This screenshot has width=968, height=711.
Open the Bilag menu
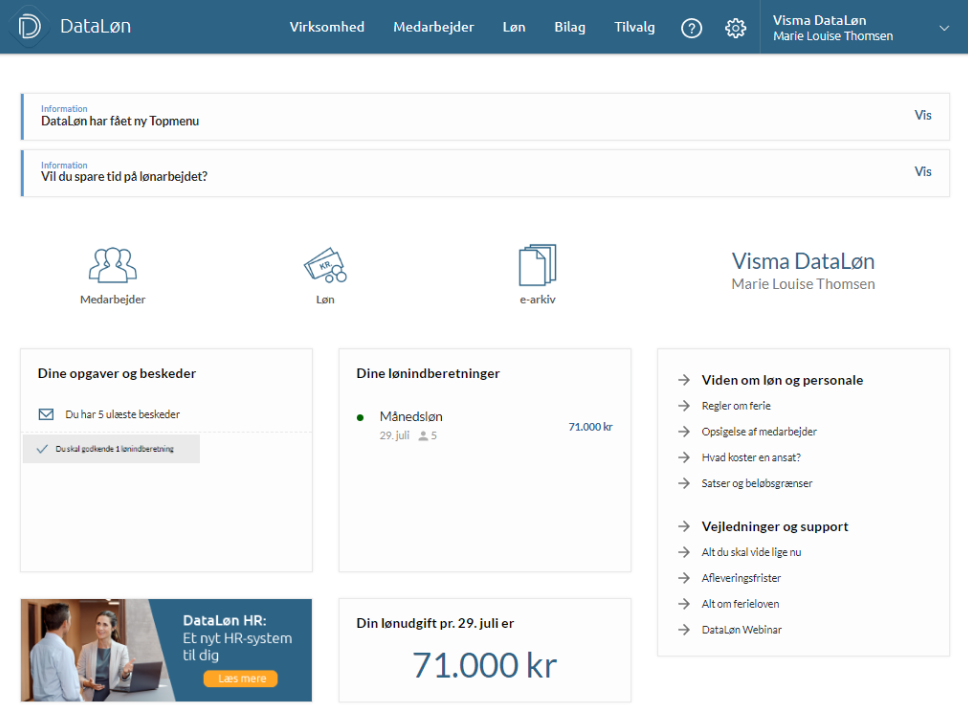[x=570, y=27]
